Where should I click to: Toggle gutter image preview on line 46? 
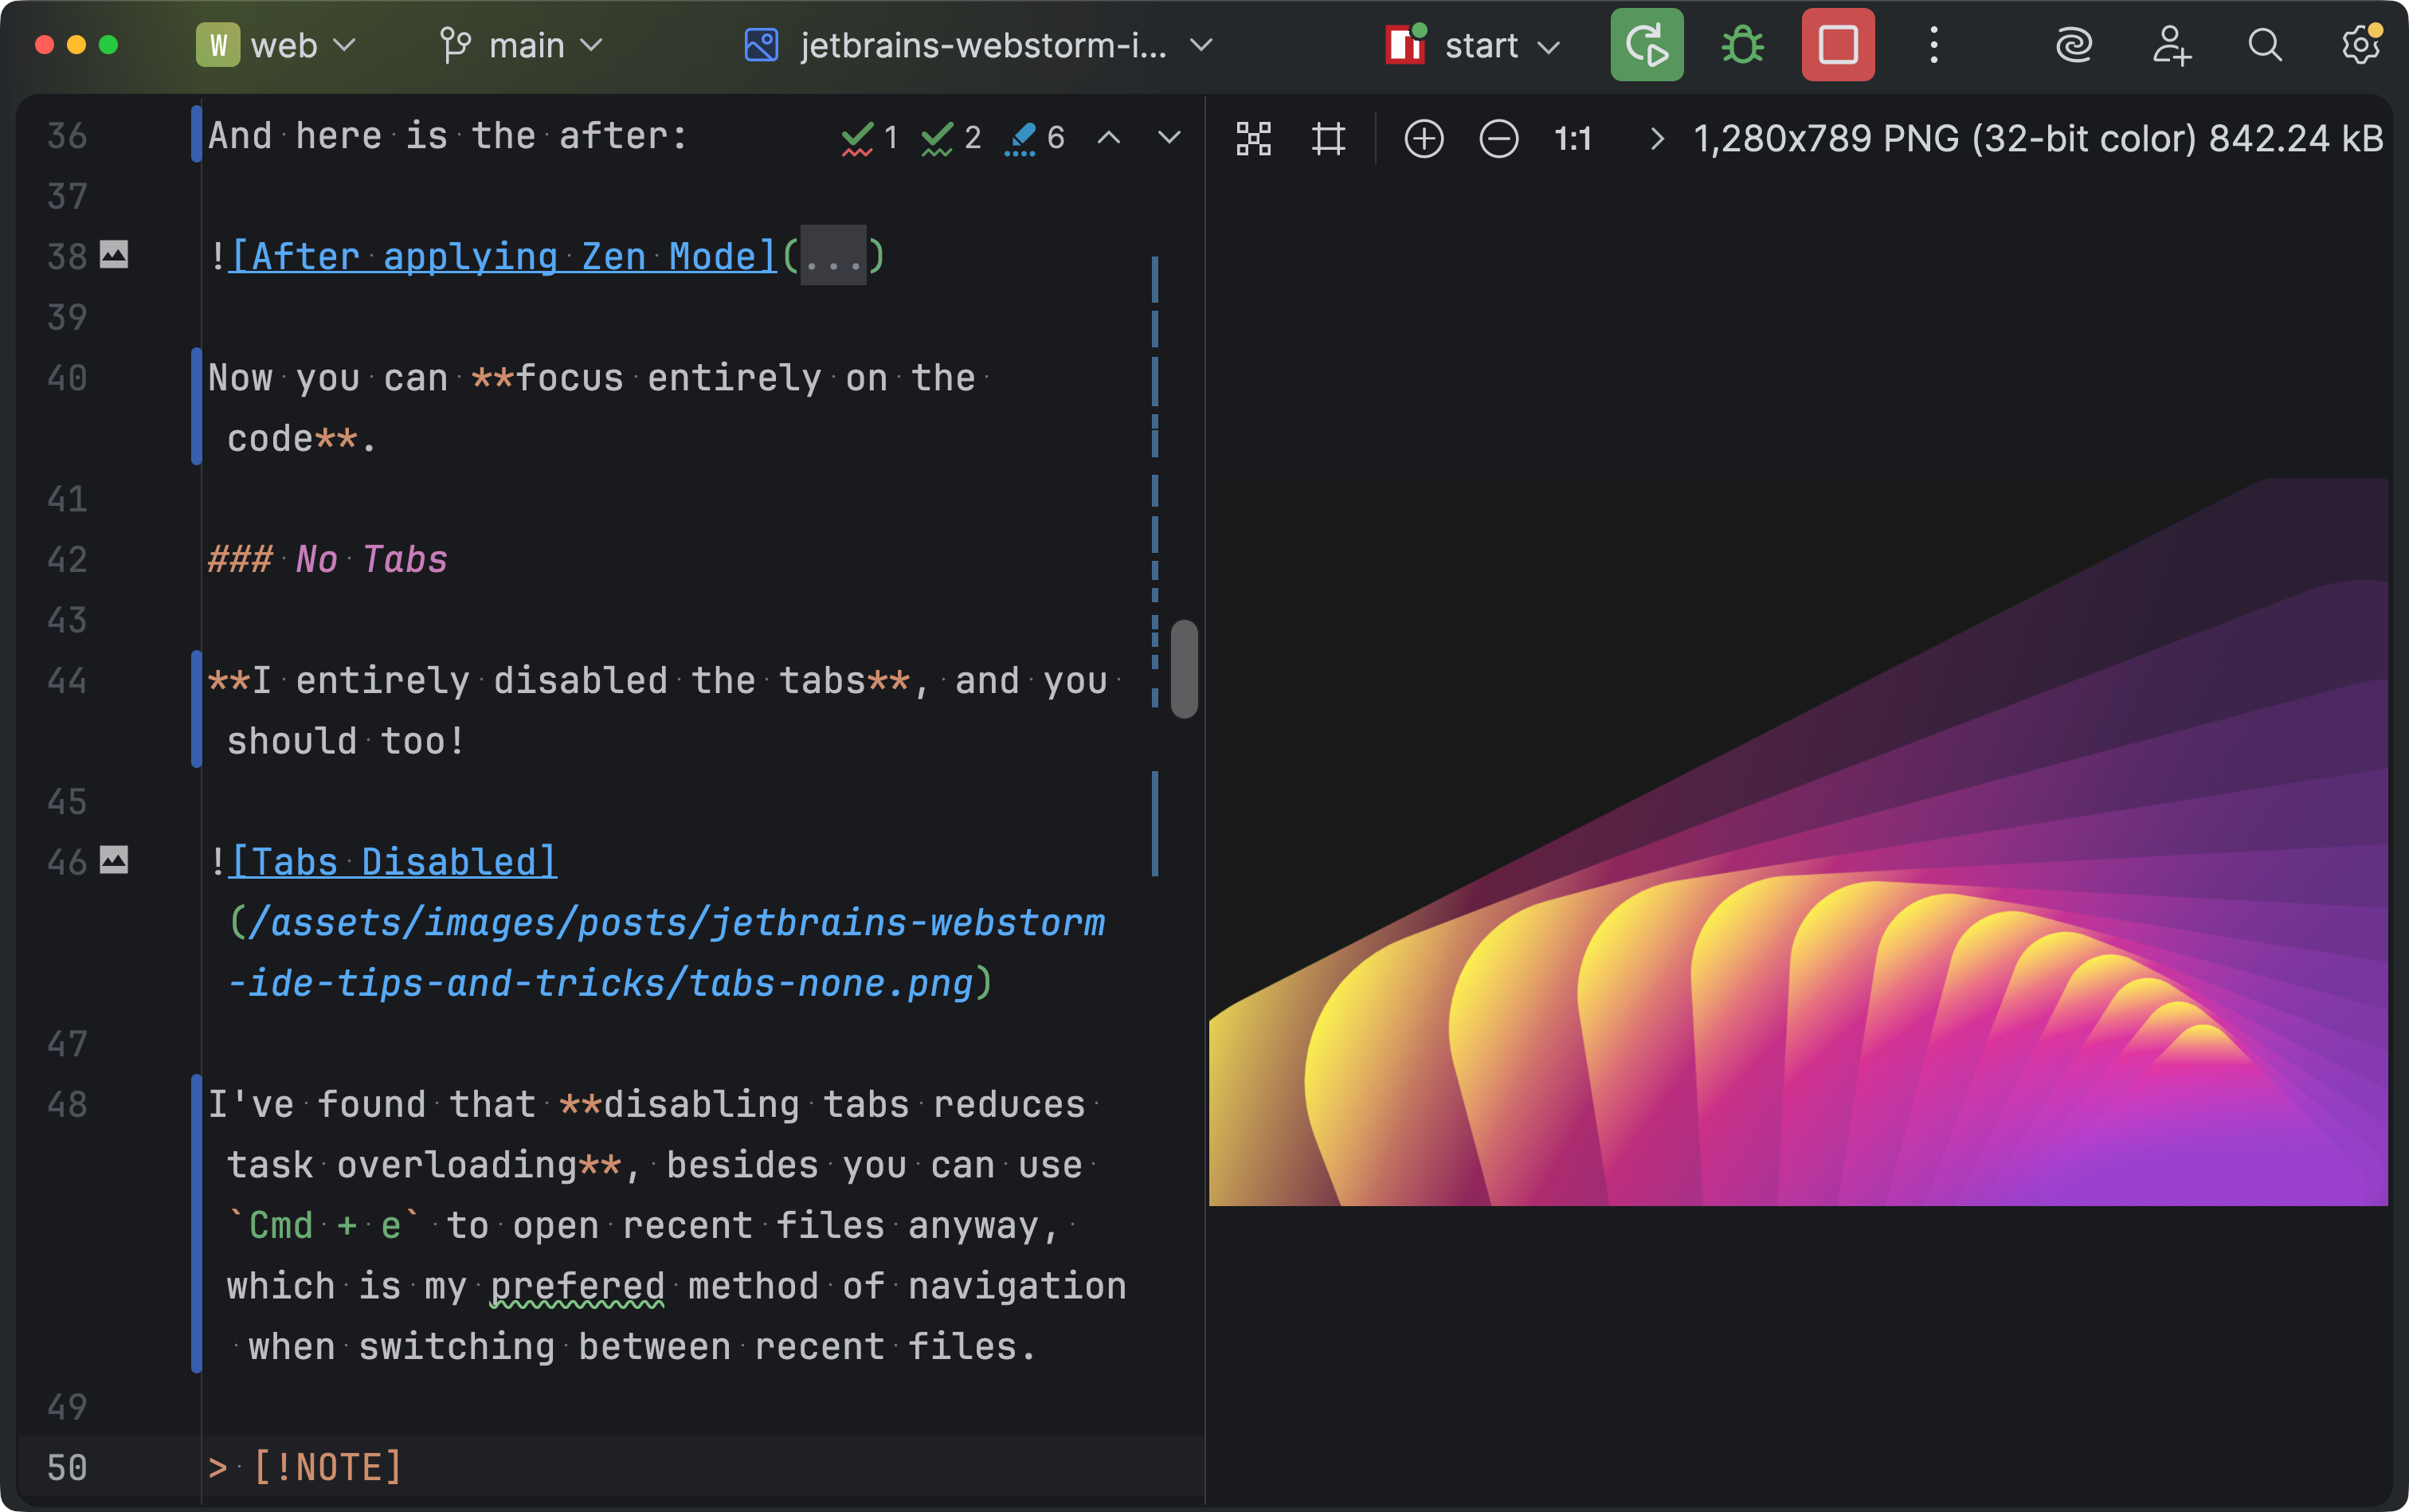point(114,860)
